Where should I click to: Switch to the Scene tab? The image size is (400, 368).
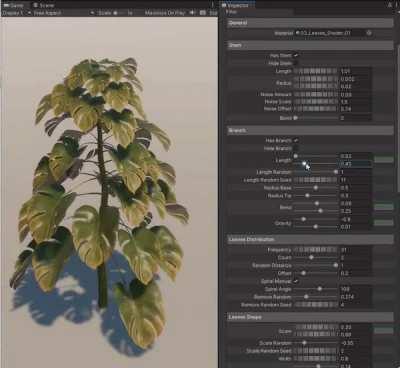[43, 5]
